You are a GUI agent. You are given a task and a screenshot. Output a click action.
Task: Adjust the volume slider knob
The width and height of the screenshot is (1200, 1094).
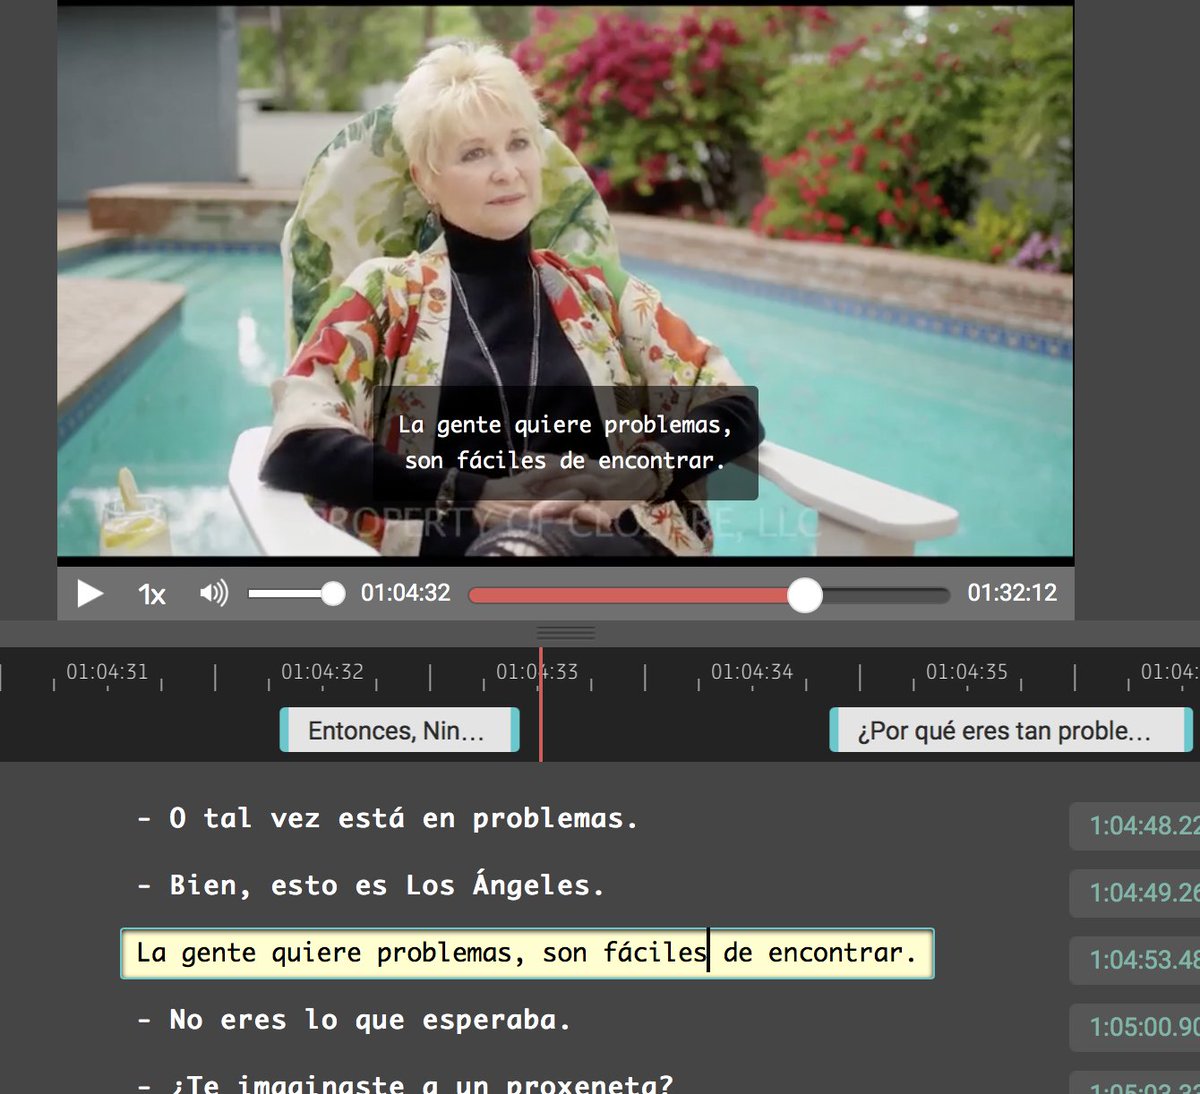pos(333,594)
